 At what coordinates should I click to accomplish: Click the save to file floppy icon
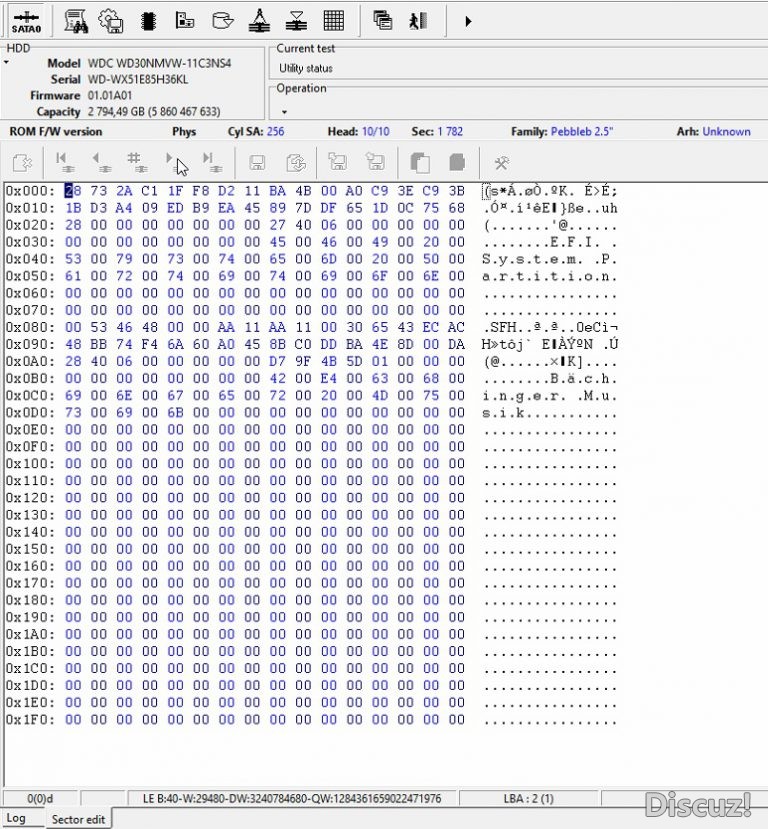coord(375,163)
